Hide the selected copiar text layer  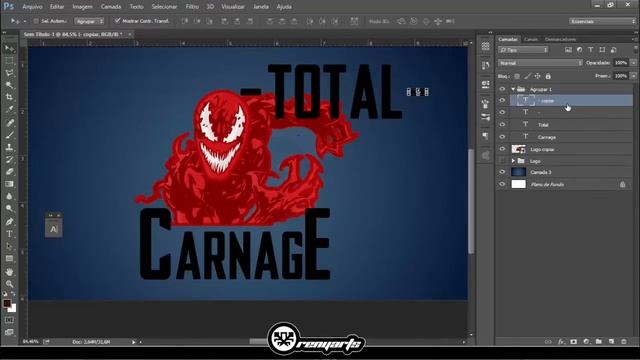pos(502,100)
